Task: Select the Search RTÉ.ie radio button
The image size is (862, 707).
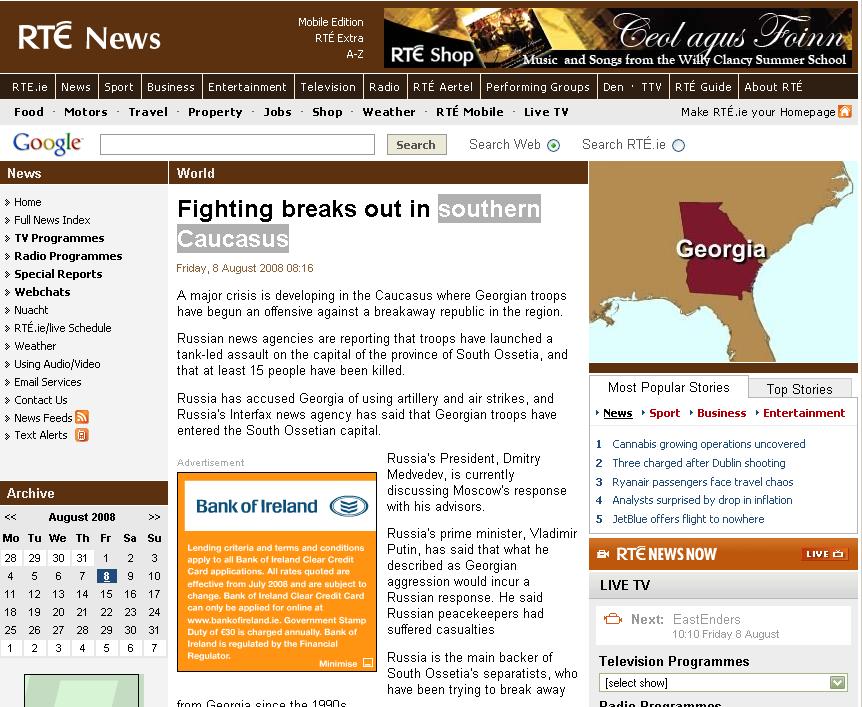Action: point(679,145)
